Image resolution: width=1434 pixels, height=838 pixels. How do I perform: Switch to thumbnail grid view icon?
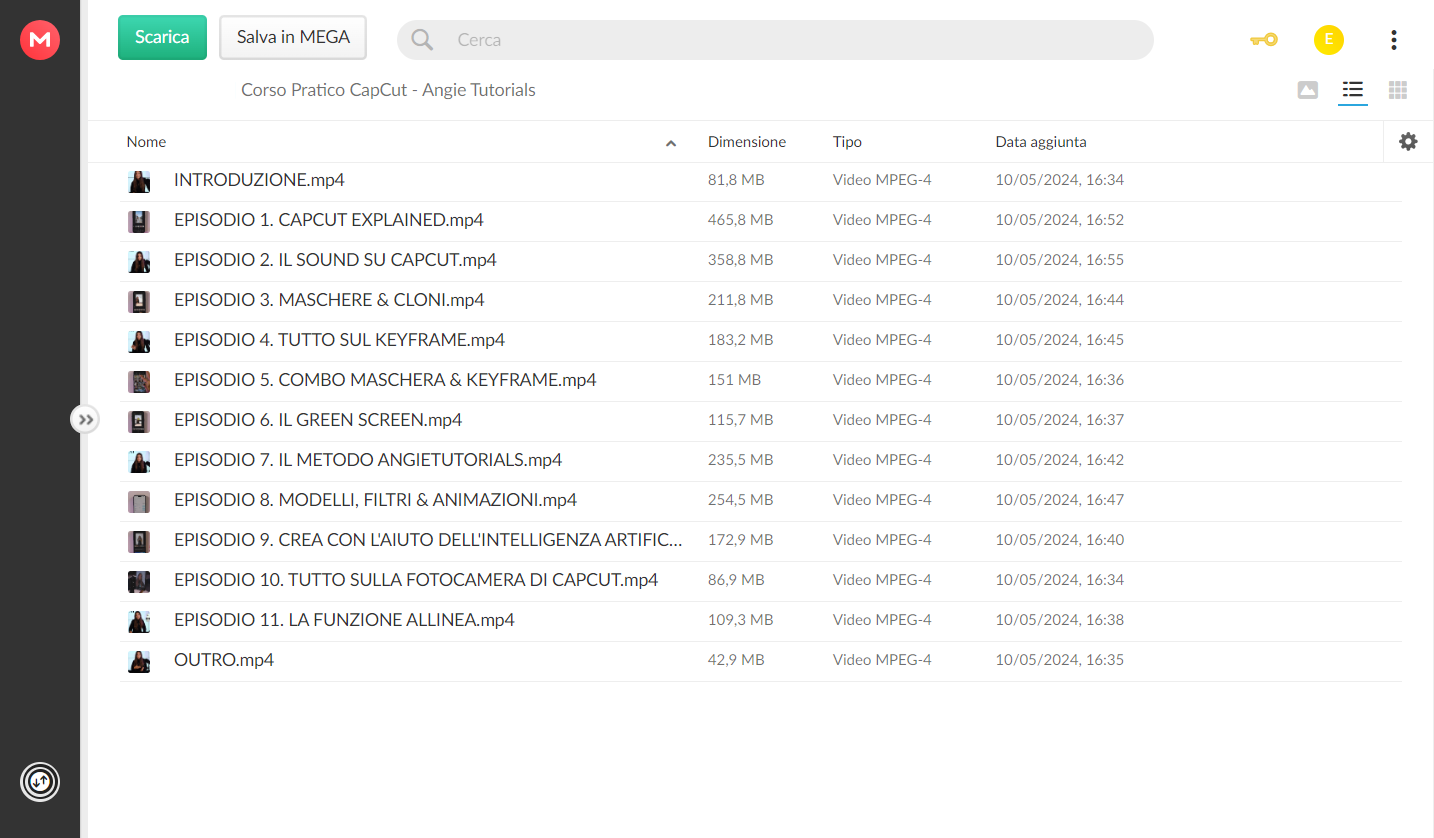coord(1398,90)
